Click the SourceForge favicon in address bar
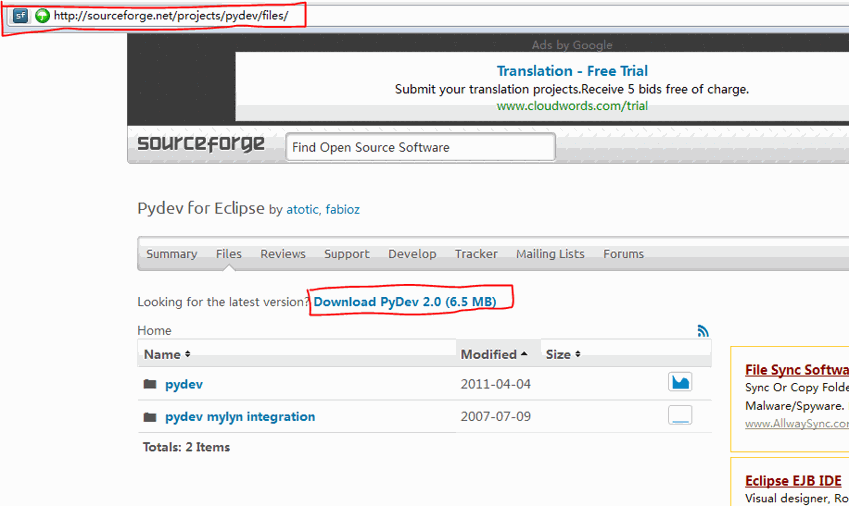The height and width of the screenshot is (506, 849). [20, 16]
